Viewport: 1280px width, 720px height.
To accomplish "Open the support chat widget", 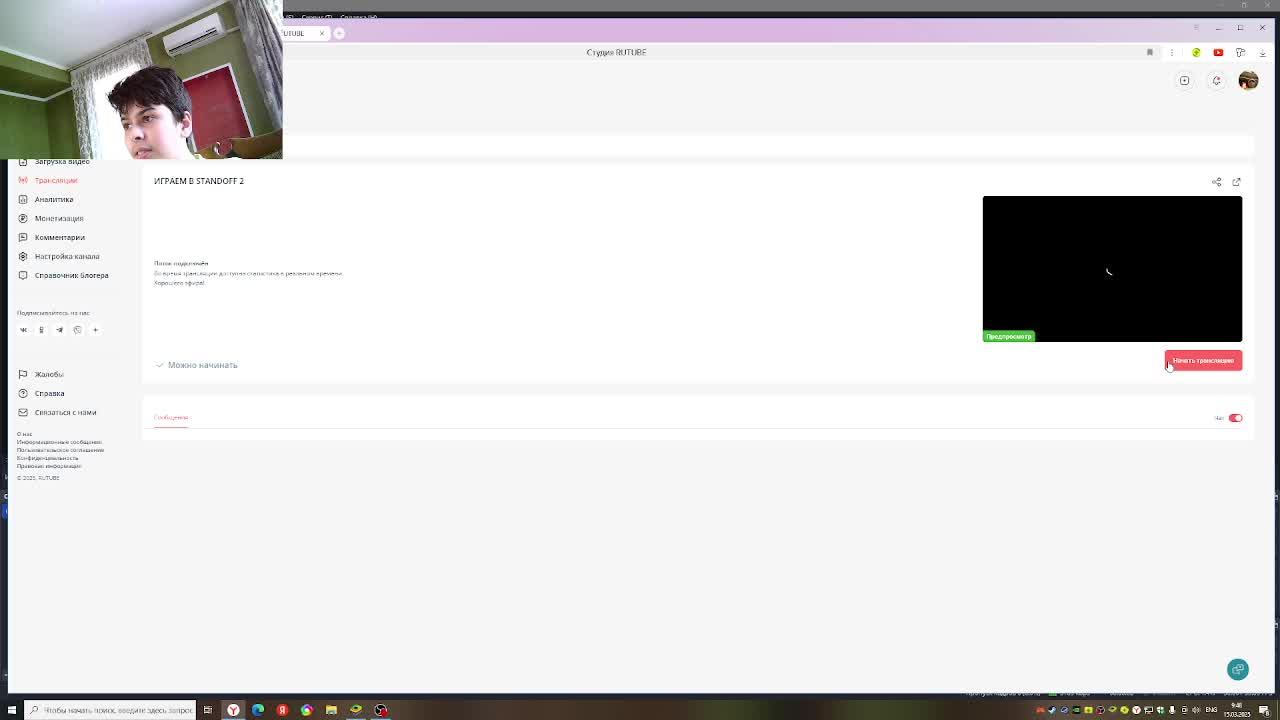I will tap(1238, 669).
